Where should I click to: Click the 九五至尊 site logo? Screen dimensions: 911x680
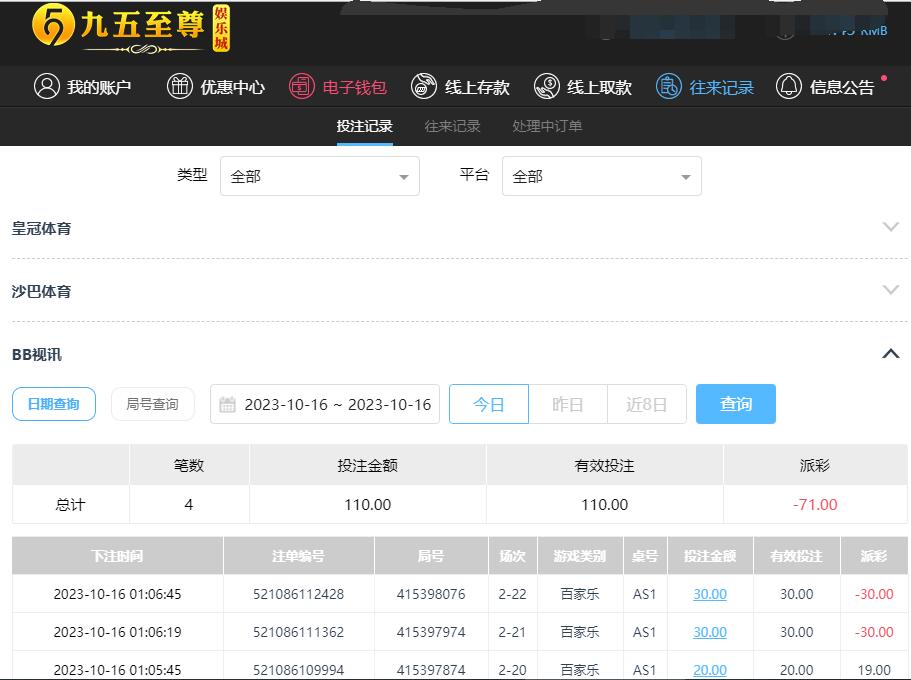click(130, 28)
